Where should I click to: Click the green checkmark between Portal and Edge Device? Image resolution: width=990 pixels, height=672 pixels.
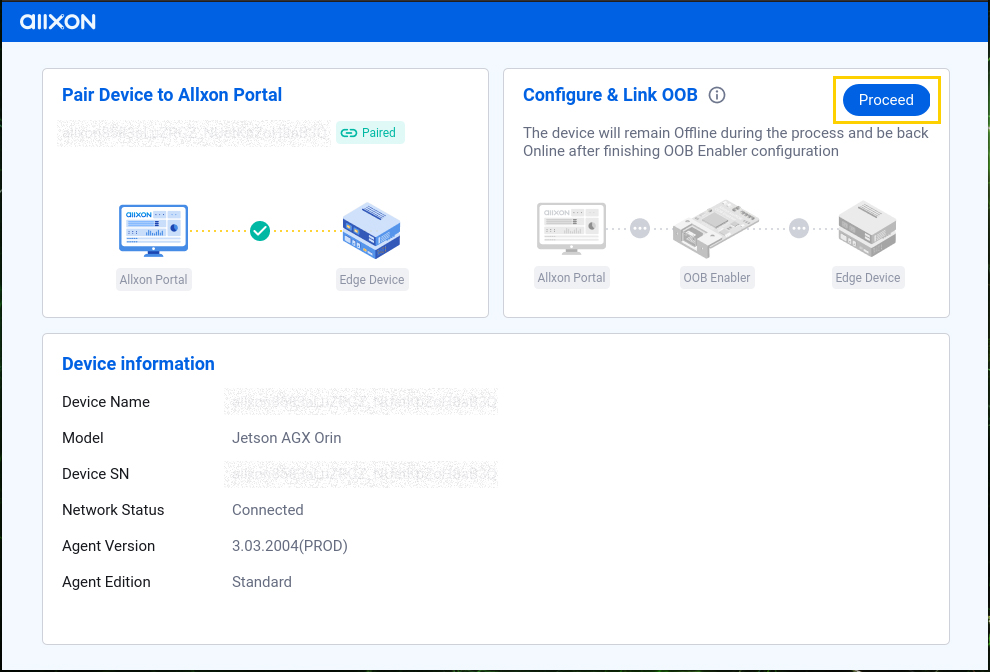[x=260, y=231]
